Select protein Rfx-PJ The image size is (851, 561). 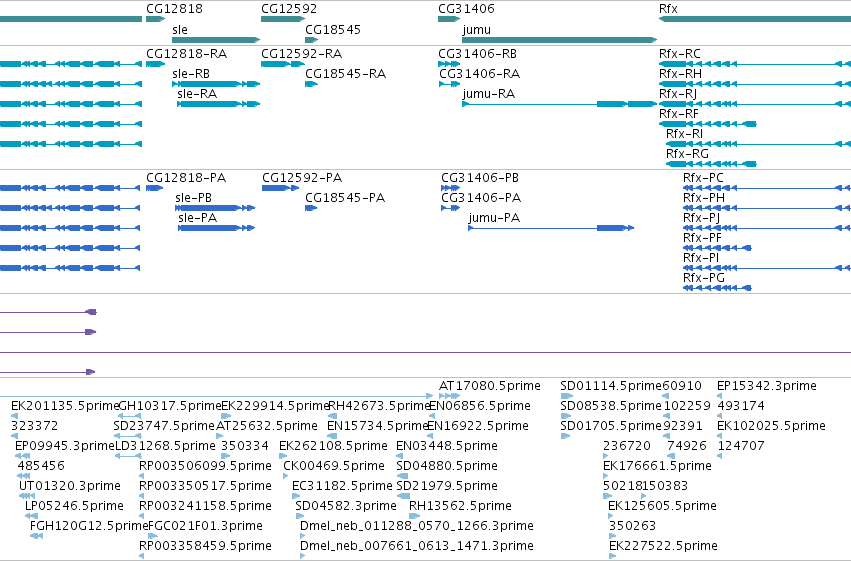click(x=701, y=218)
